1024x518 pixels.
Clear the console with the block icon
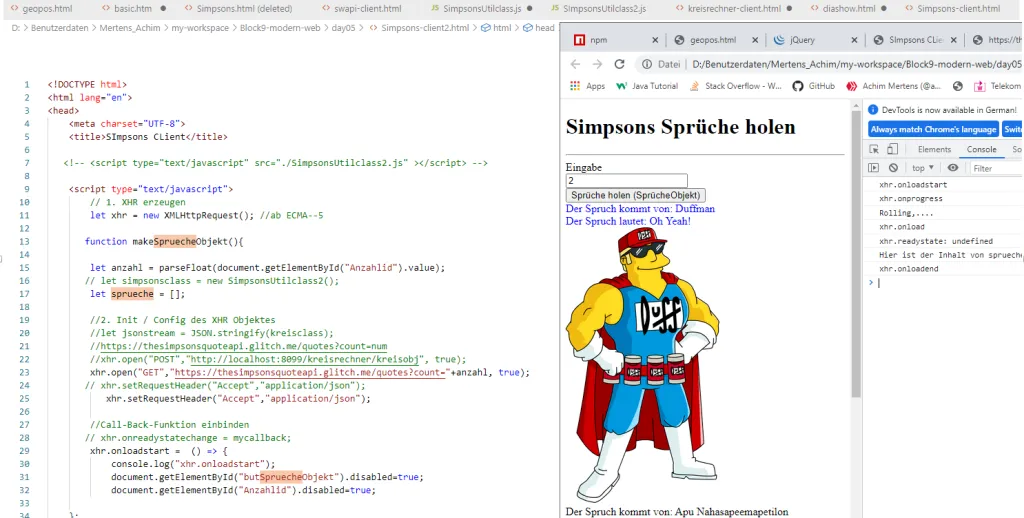click(x=893, y=168)
